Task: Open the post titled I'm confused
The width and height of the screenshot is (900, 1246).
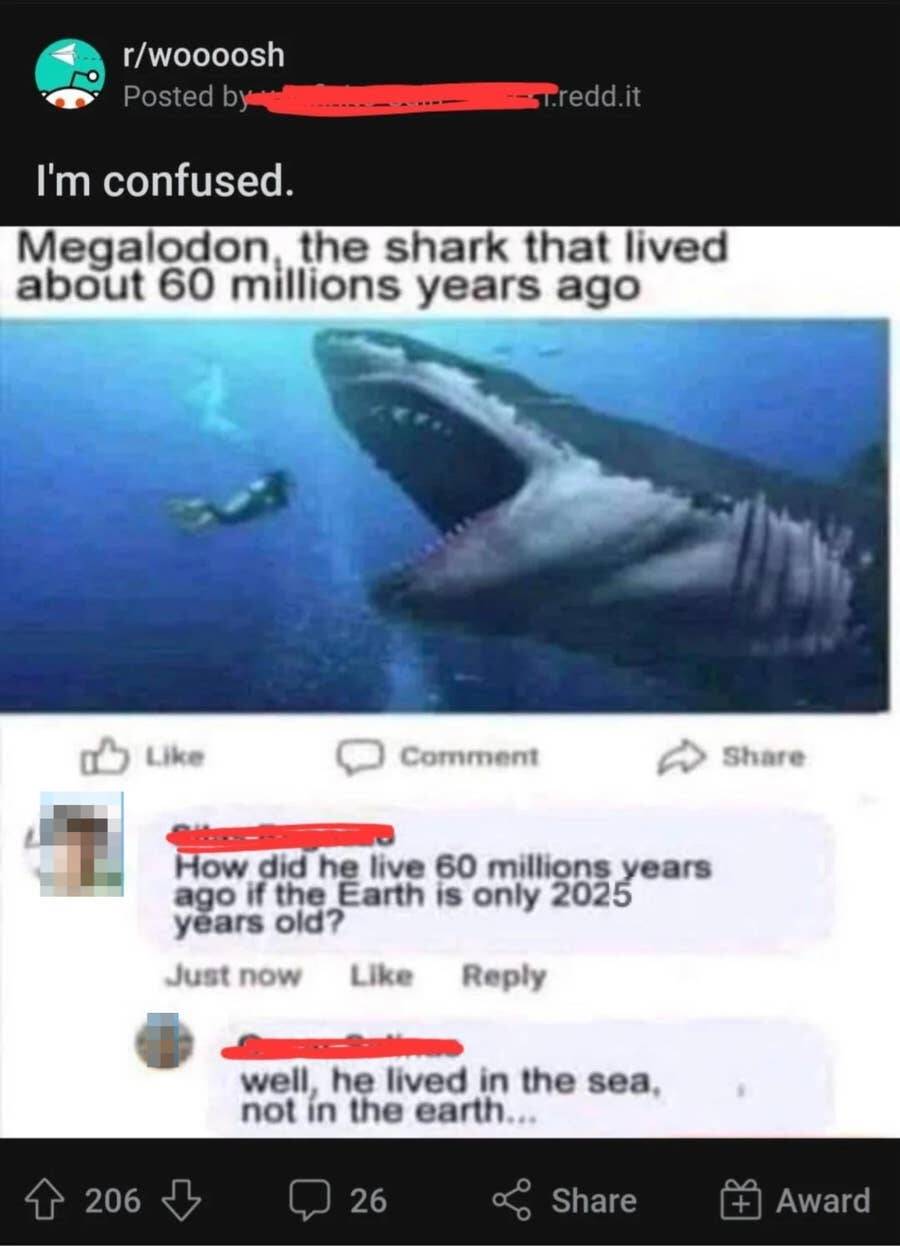Action: point(165,182)
